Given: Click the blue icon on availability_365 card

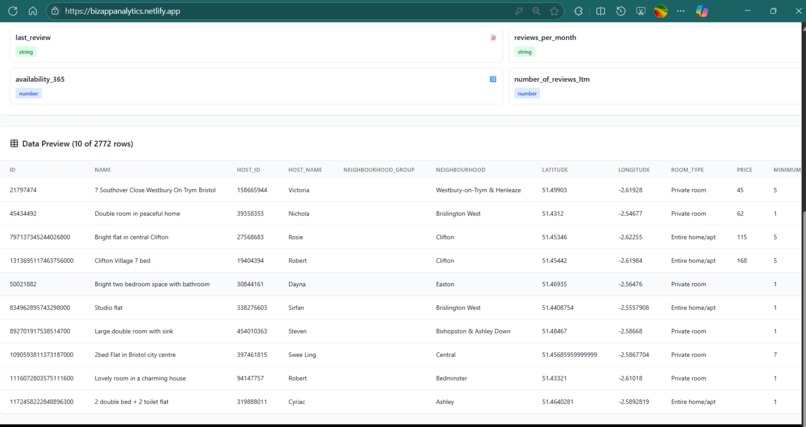Looking at the screenshot, I should pyautogui.click(x=493, y=79).
